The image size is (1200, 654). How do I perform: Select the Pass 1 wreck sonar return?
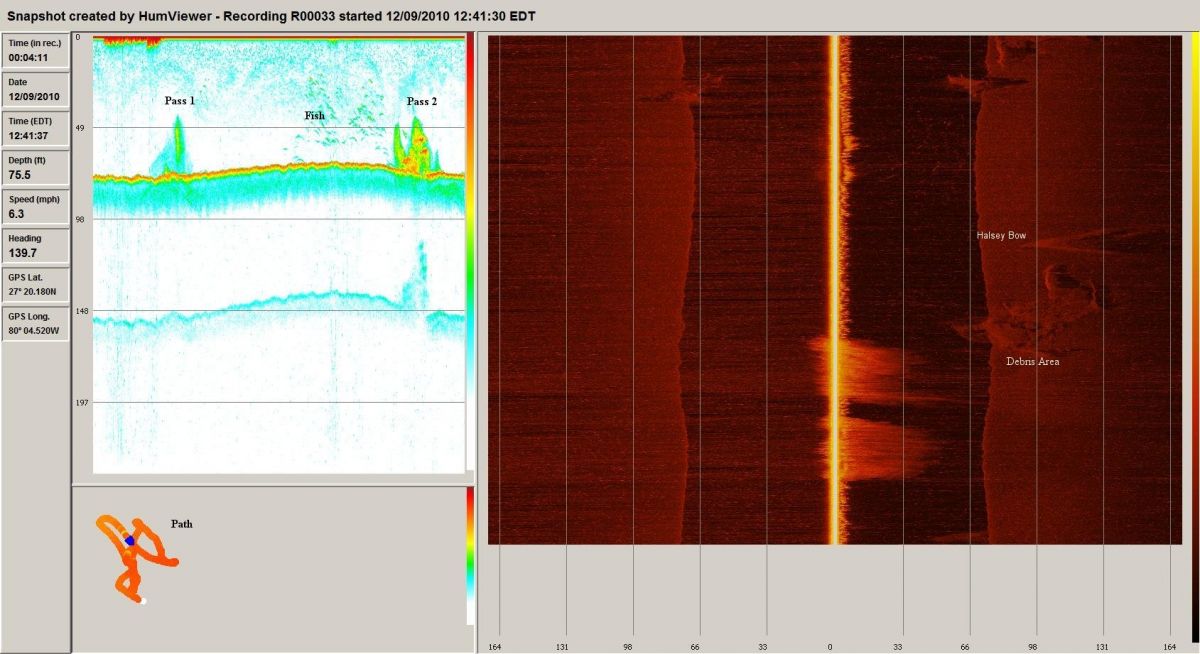click(x=178, y=143)
